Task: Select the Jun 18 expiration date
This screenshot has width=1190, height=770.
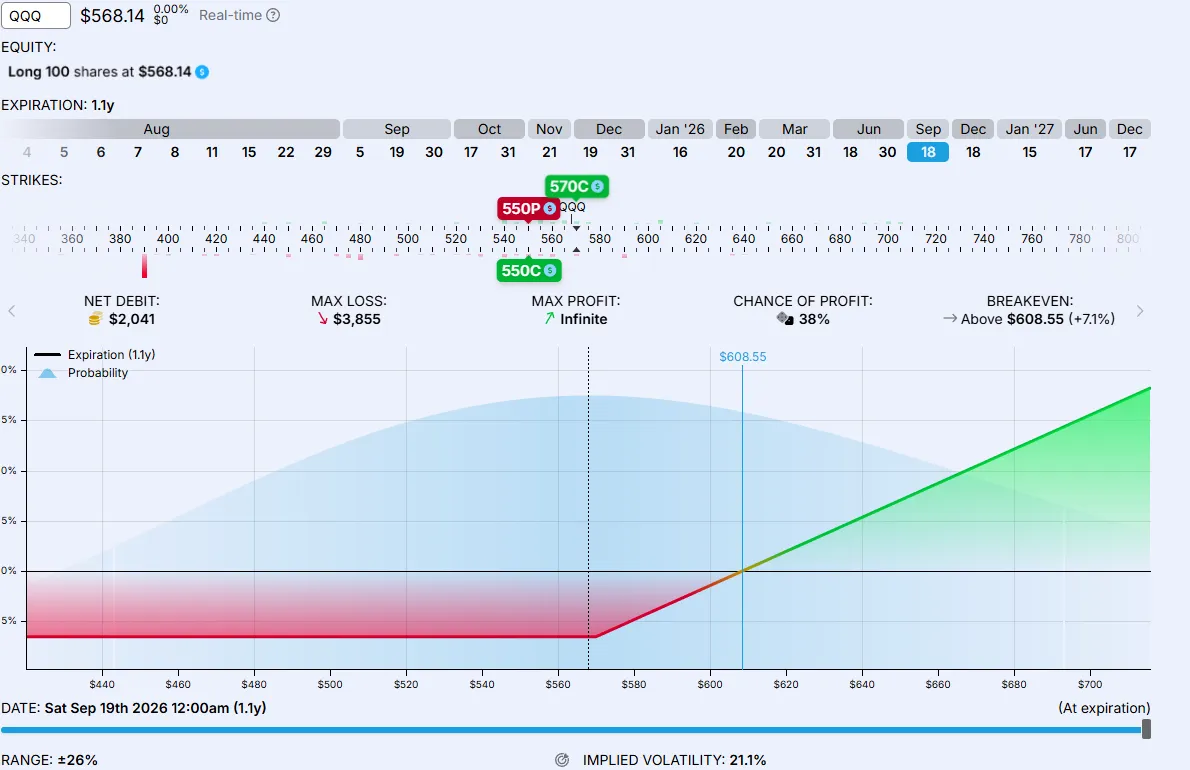Action: pos(850,152)
